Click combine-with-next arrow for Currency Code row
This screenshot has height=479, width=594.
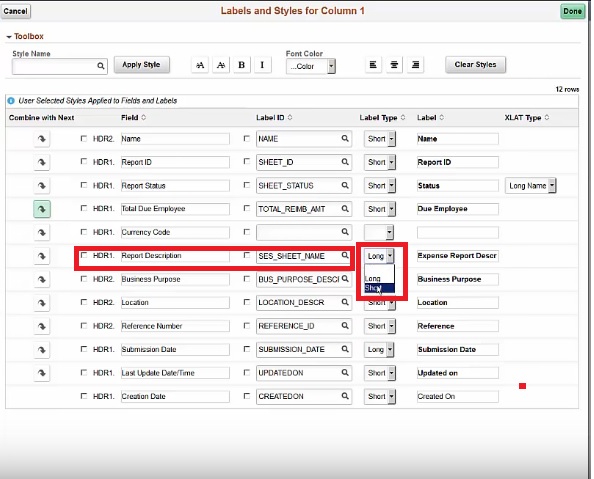pyautogui.click(x=42, y=232)
